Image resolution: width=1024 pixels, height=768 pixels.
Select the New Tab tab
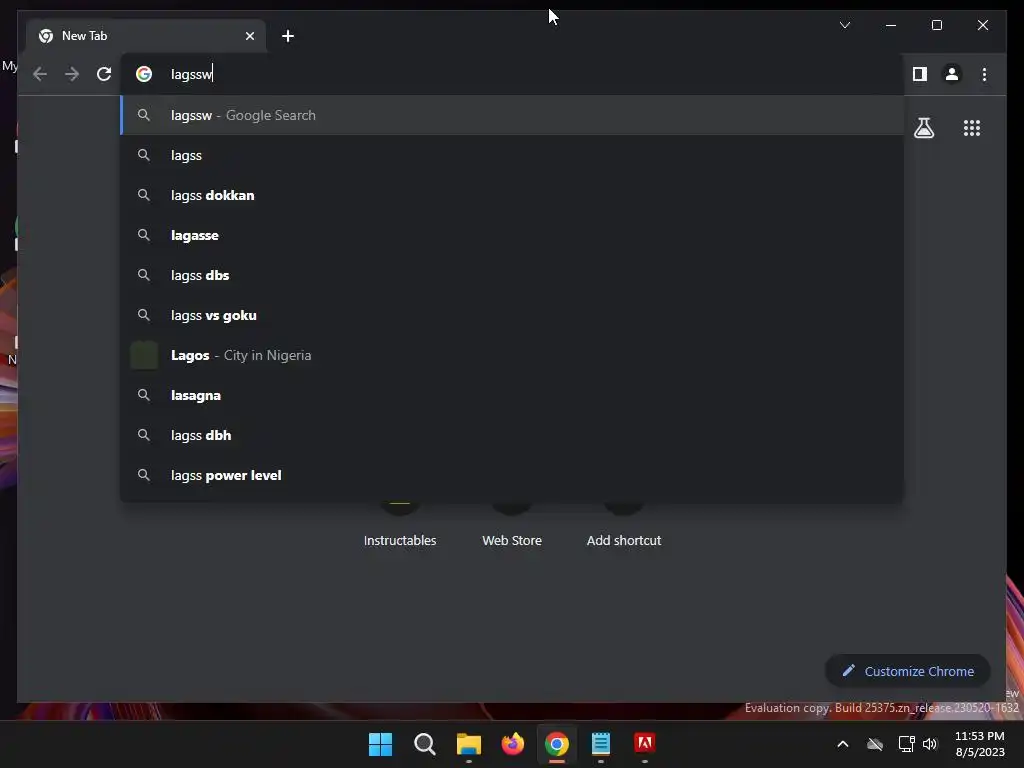(x=146, y=36)
